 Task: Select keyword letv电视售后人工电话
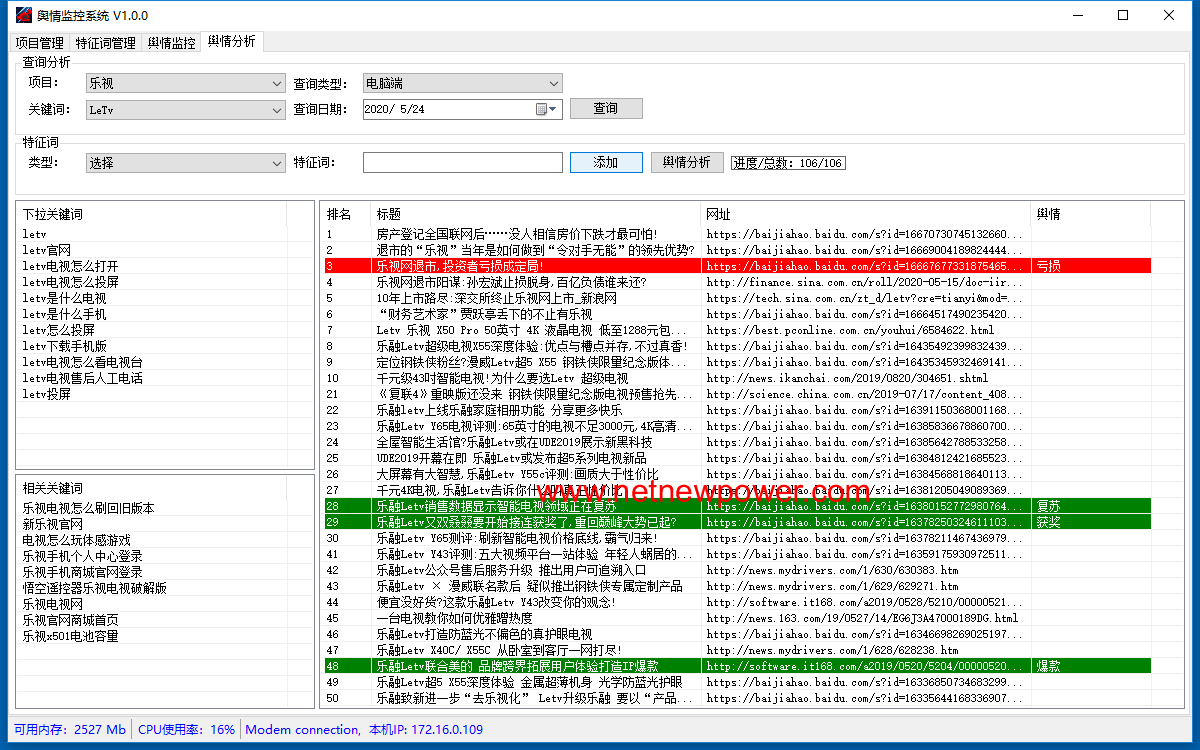(82, 378)
